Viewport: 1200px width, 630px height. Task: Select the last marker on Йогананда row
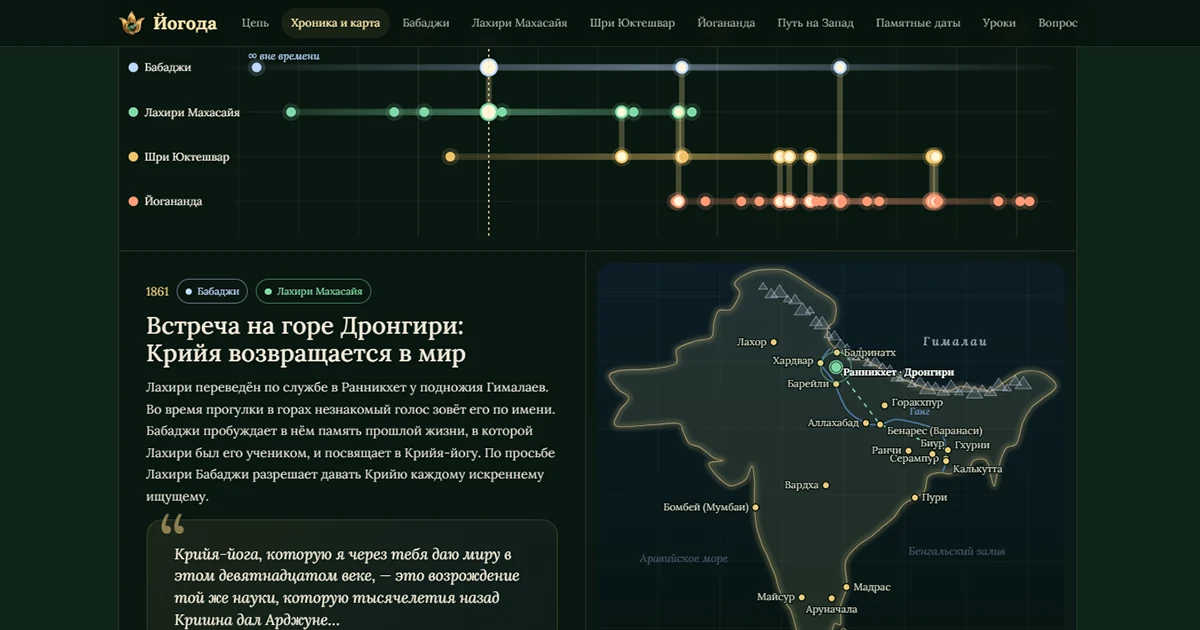pos(1029,201)
